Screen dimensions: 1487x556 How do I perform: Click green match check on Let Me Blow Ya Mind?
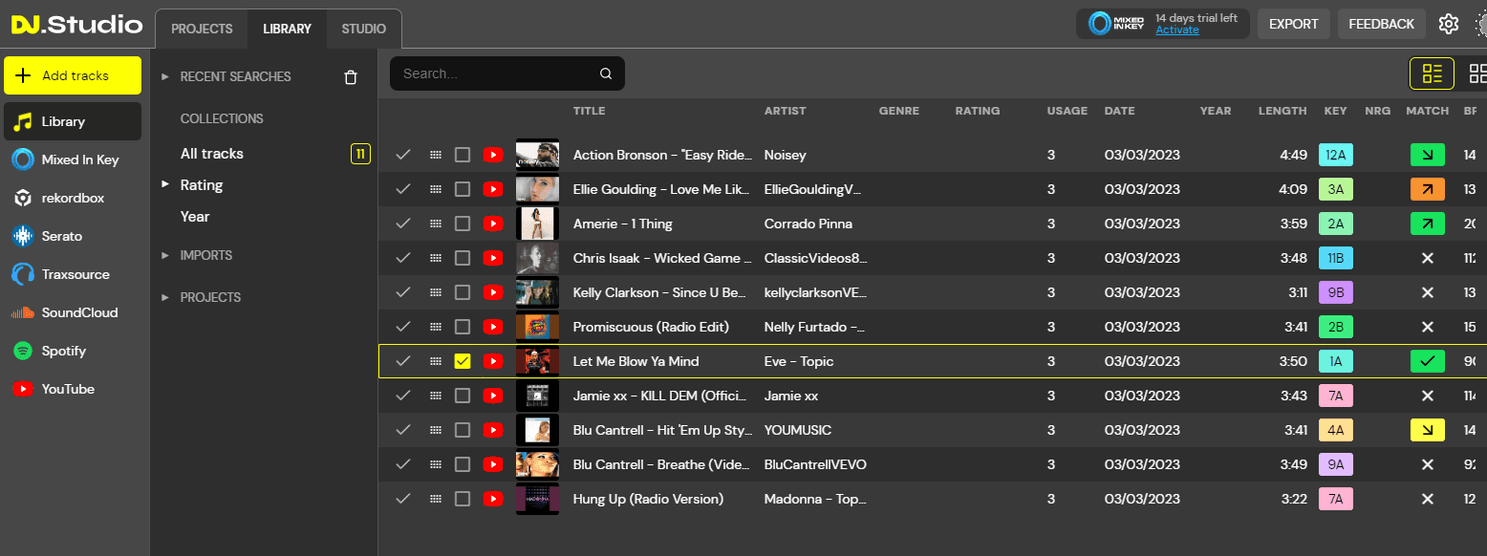click(1427, 361)
